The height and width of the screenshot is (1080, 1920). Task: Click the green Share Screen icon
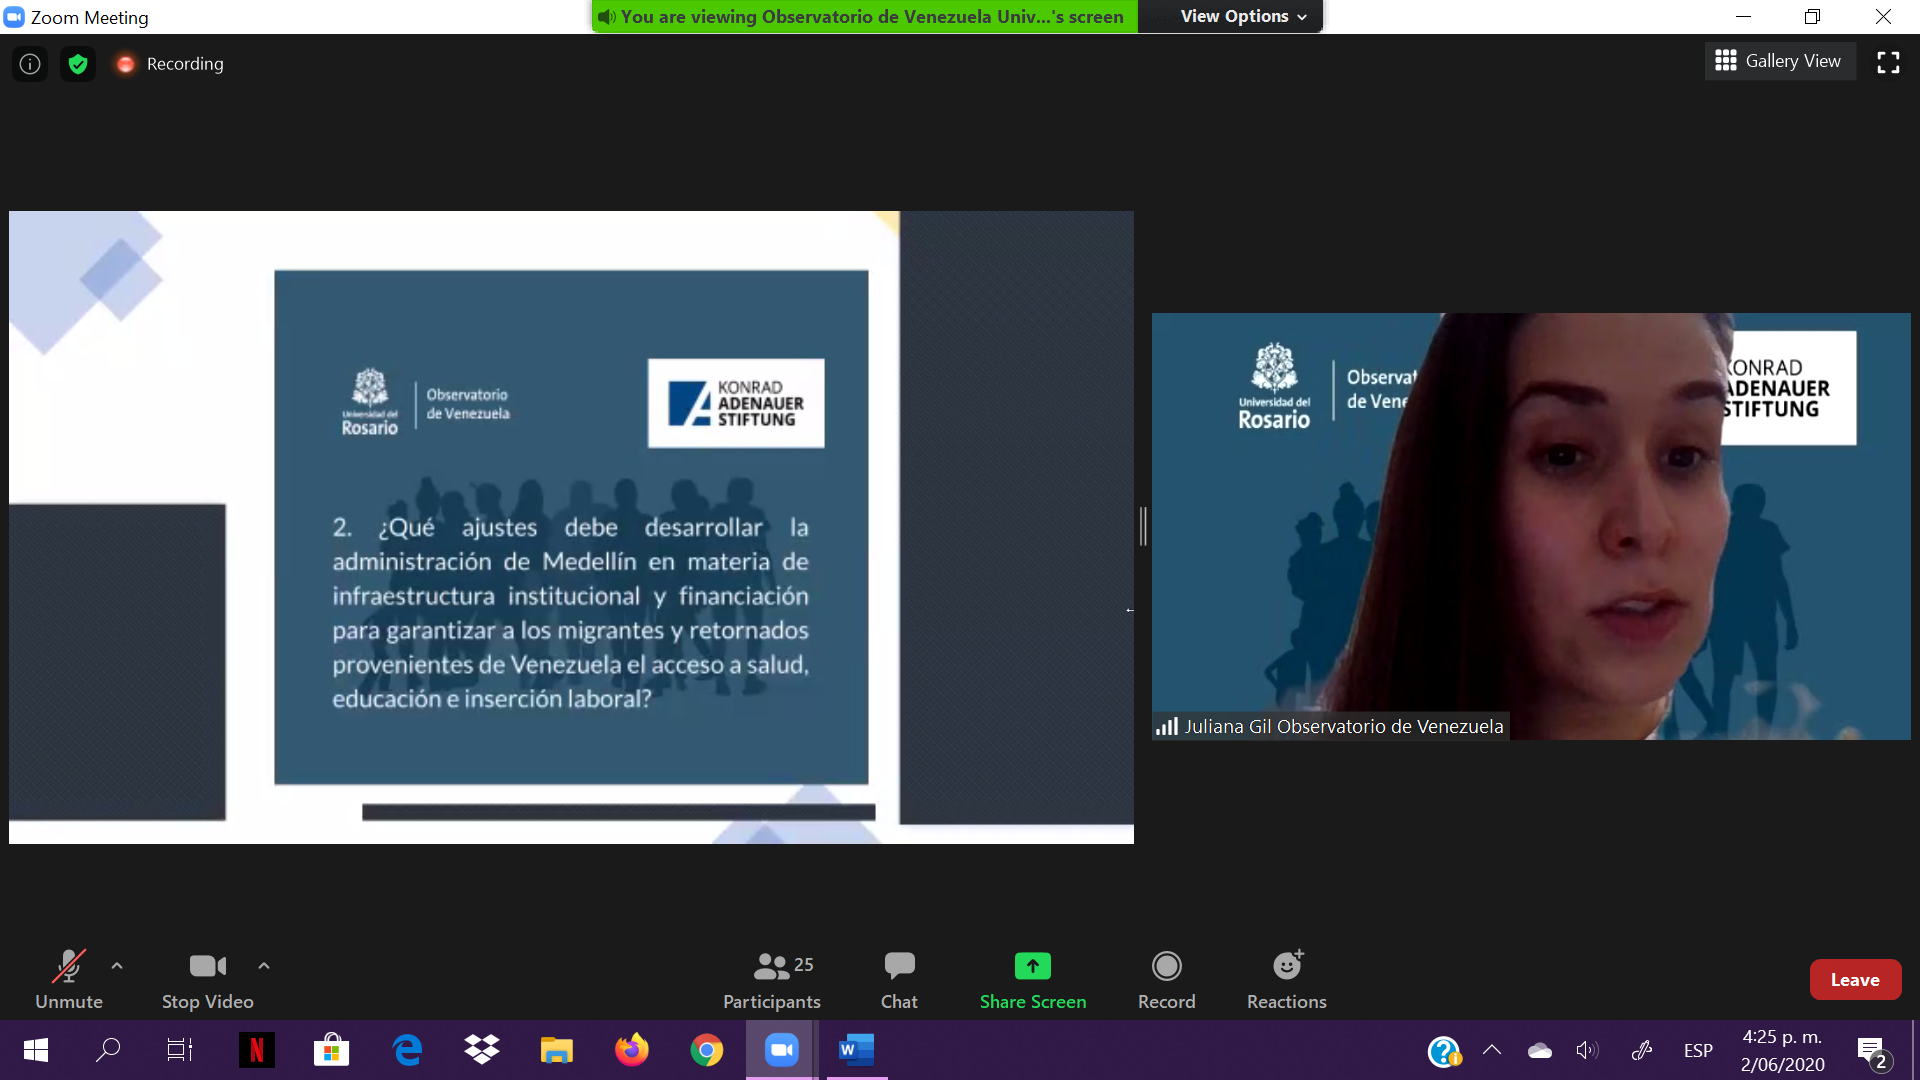click(1032, 966)
